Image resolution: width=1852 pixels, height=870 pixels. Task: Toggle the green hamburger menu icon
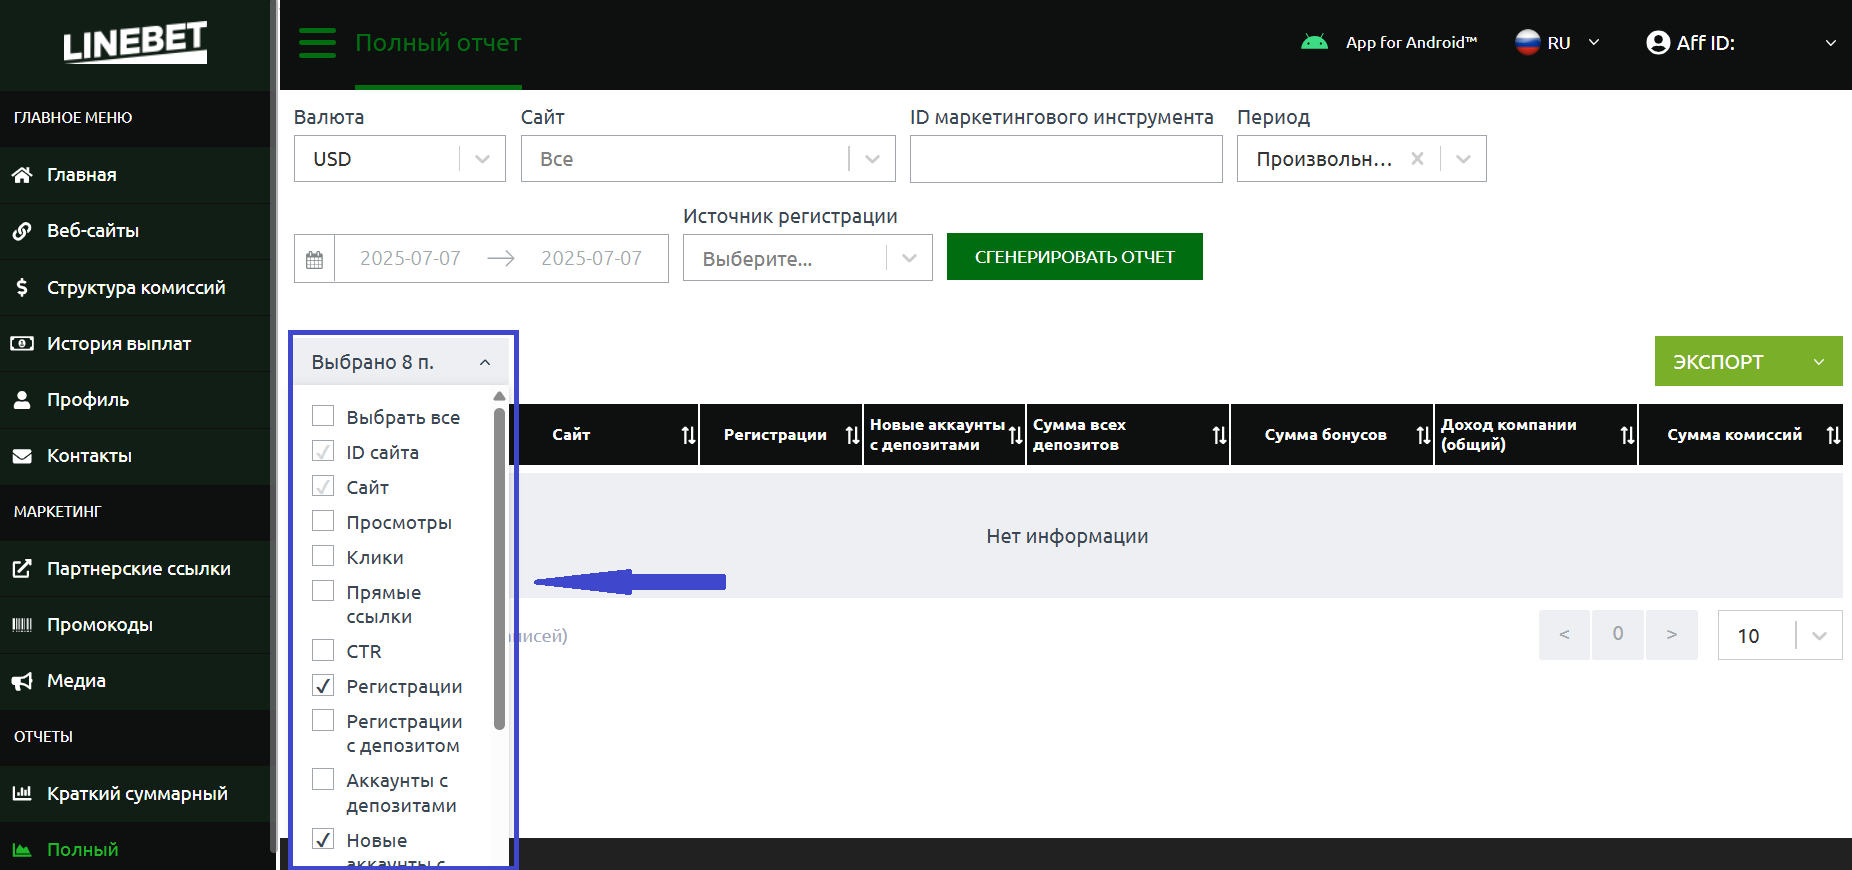[x=318, y=43]
